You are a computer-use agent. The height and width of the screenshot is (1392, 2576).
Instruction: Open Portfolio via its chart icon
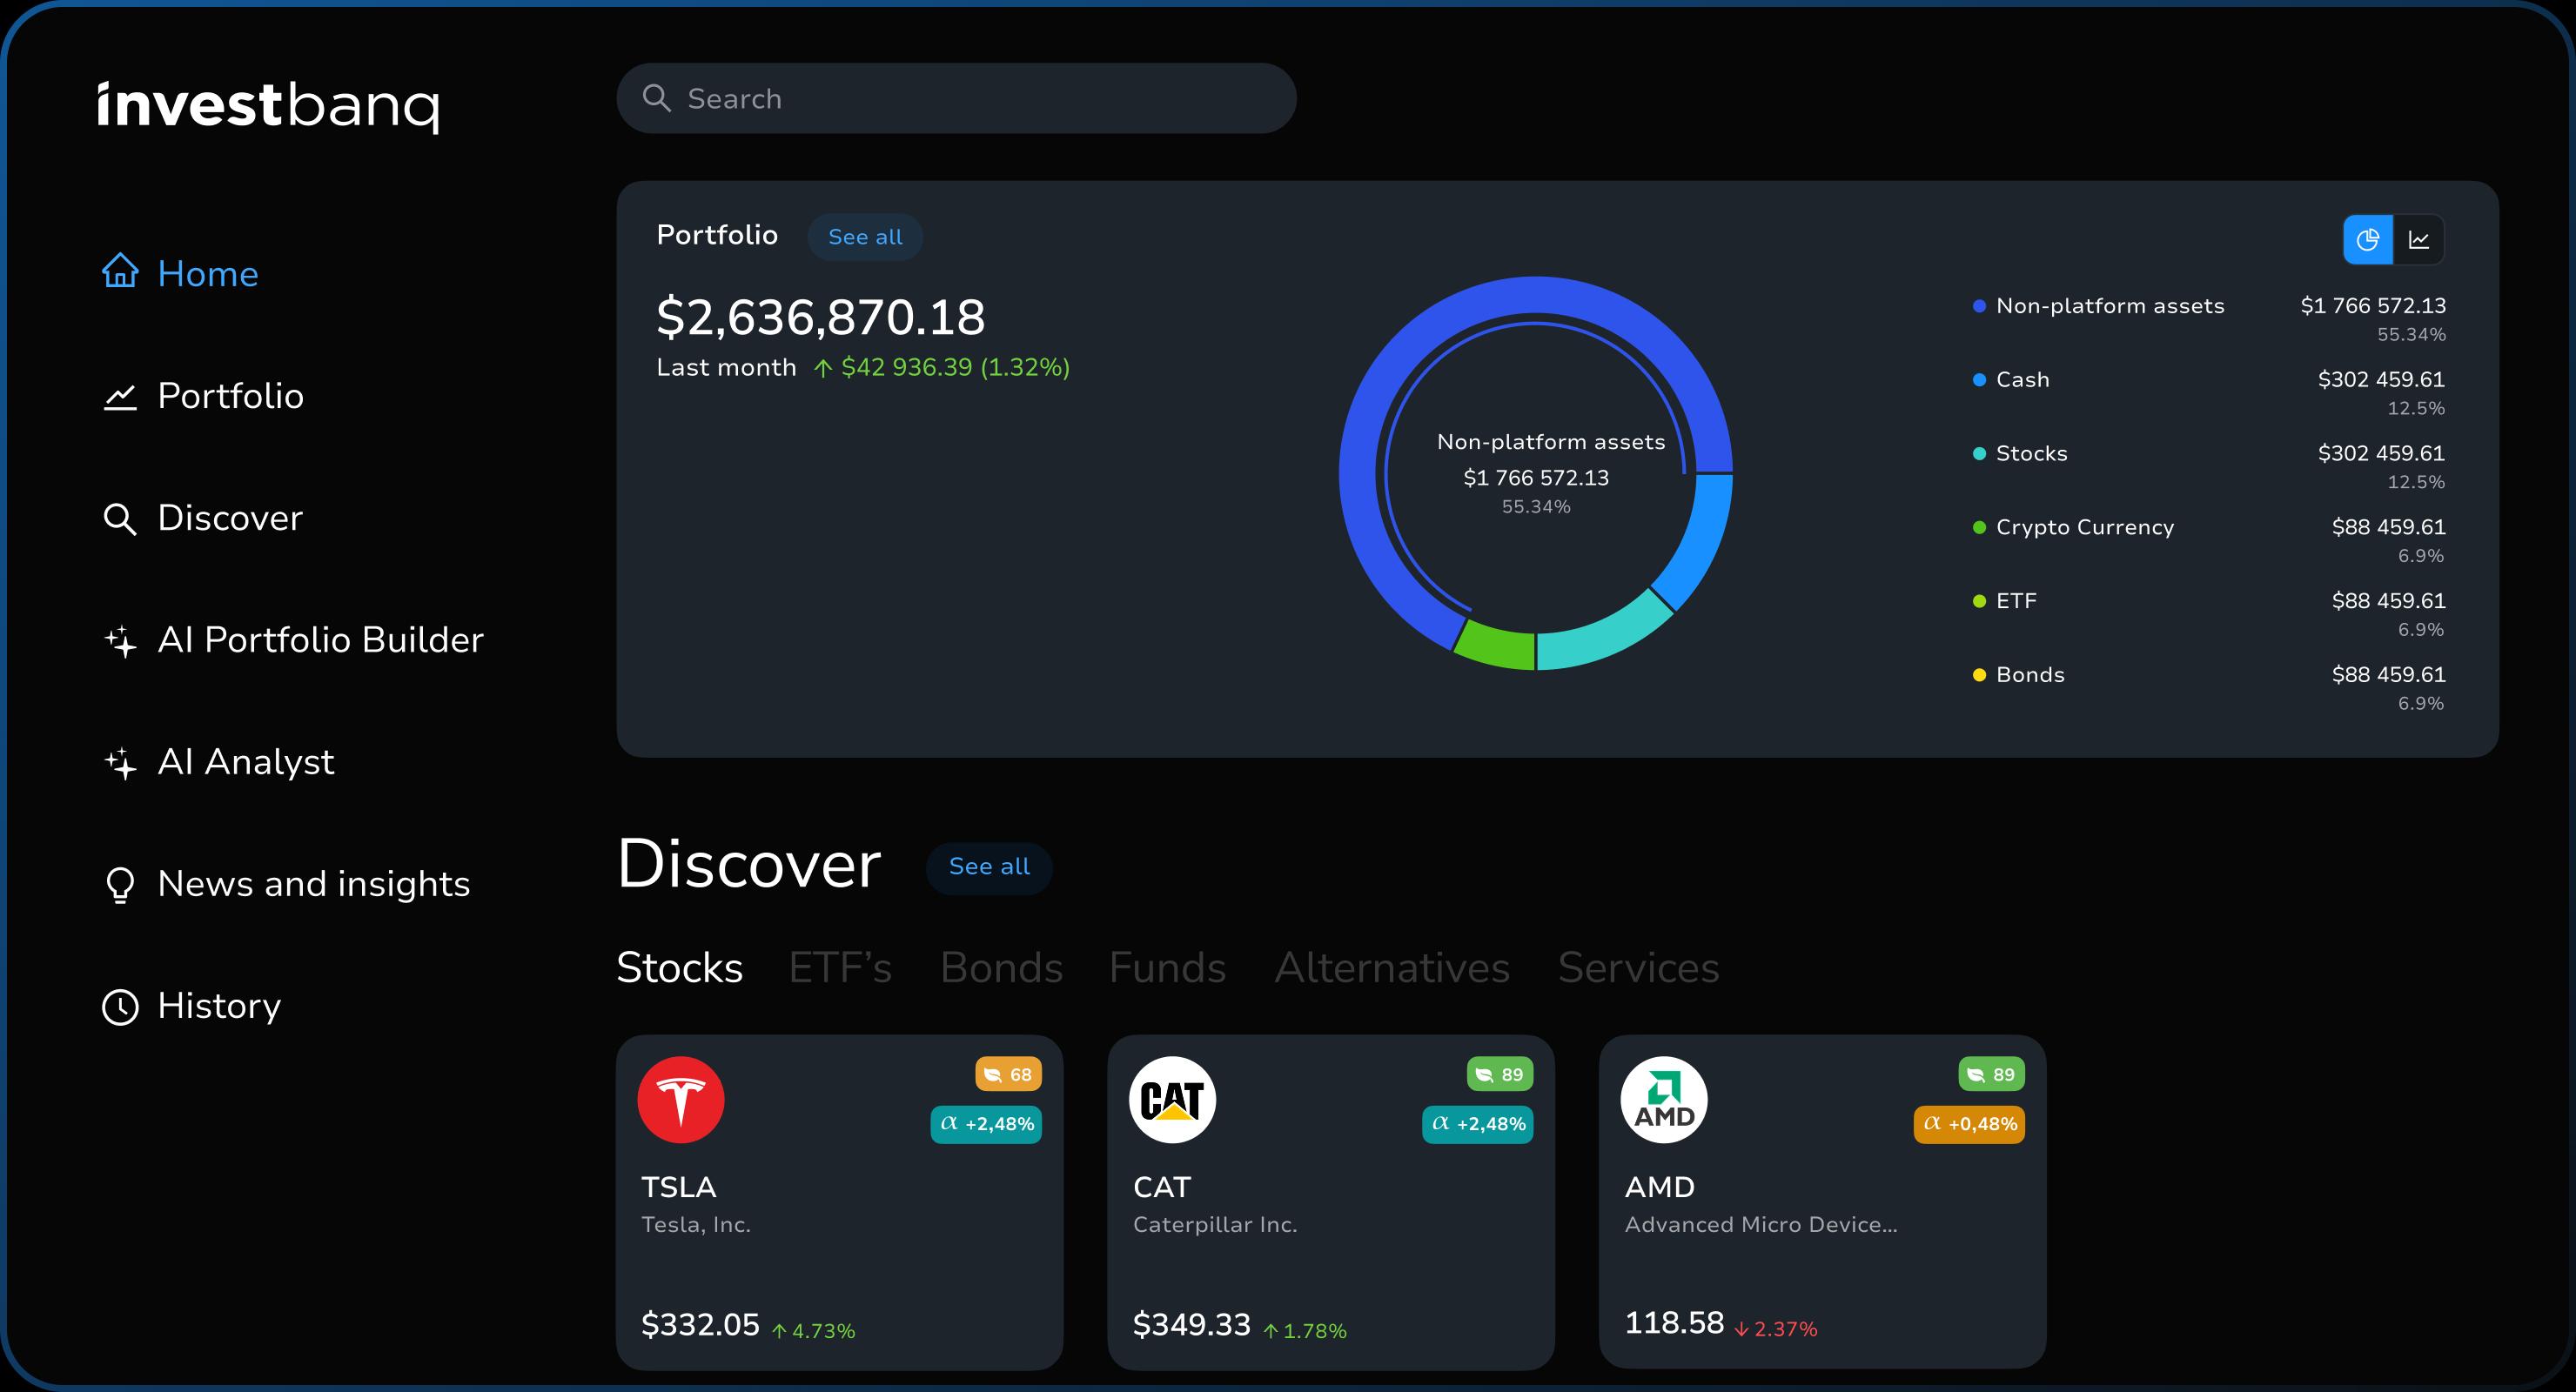point(120,397)
